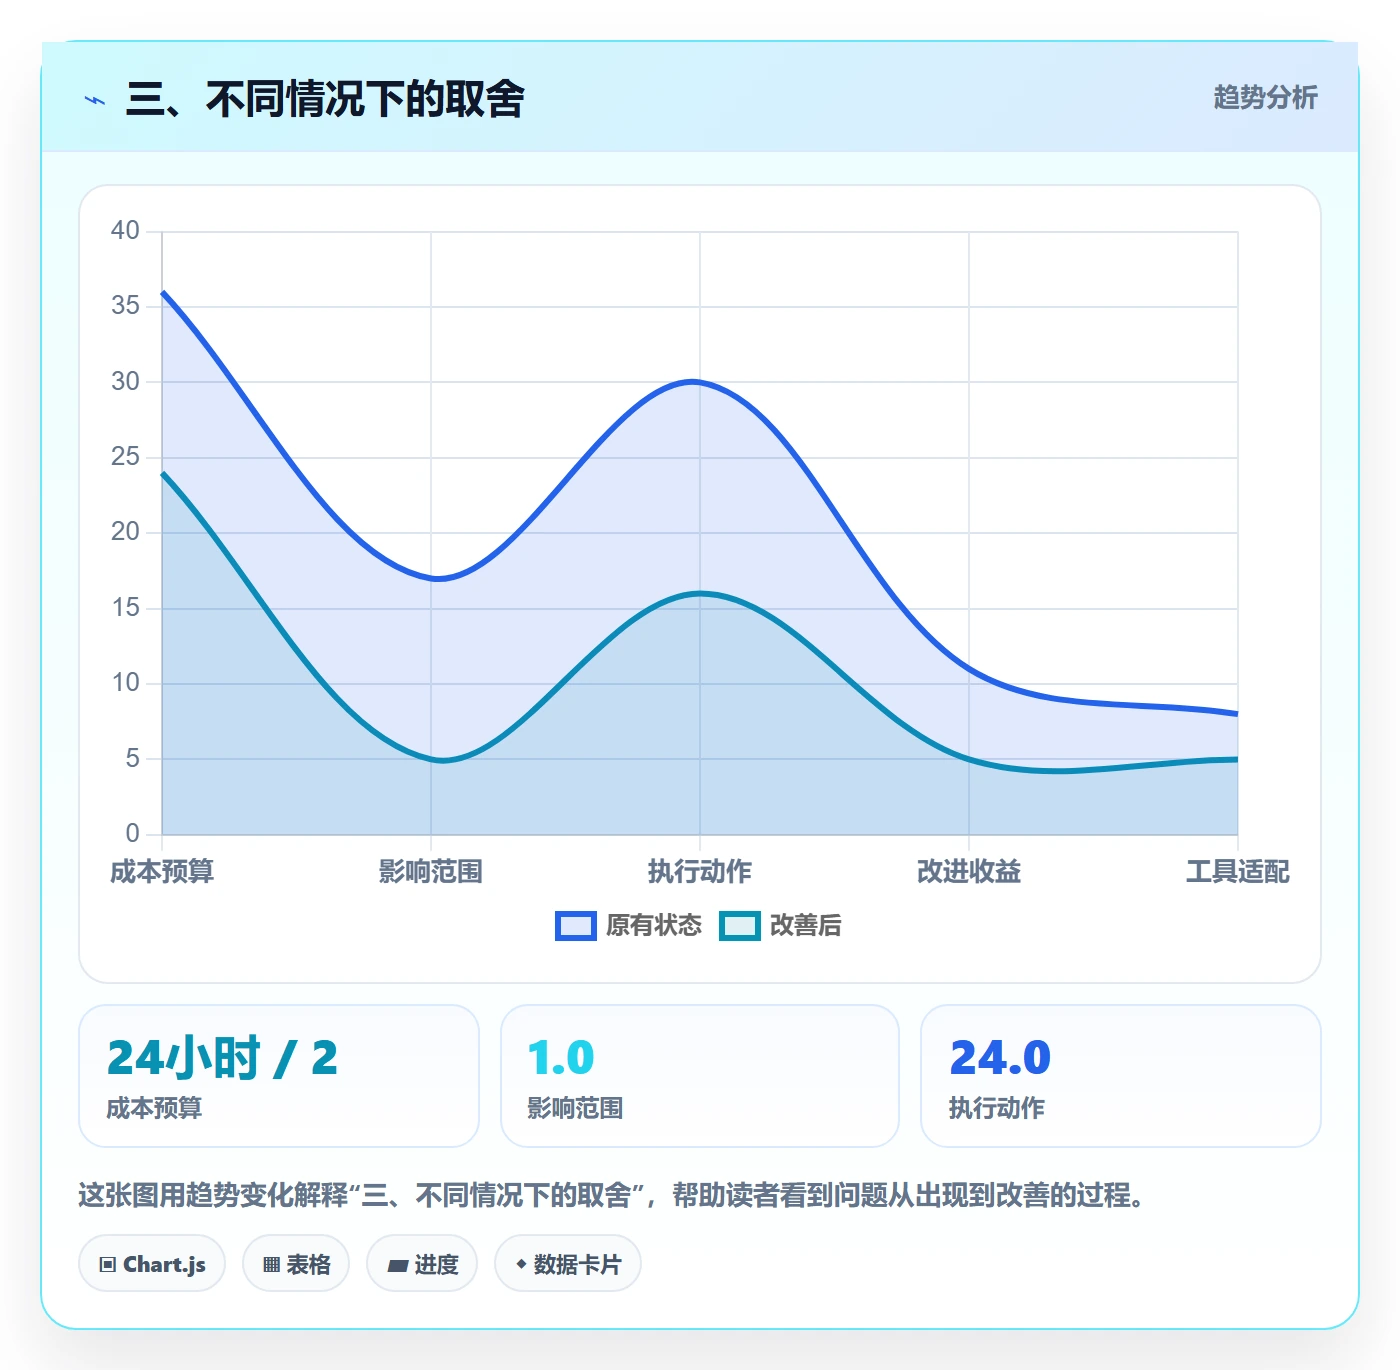Image resolution: width=1400 pixels, height=1370 pixels.
Task: Select the Chart.js tag
Action: (x=152, y=1264)
